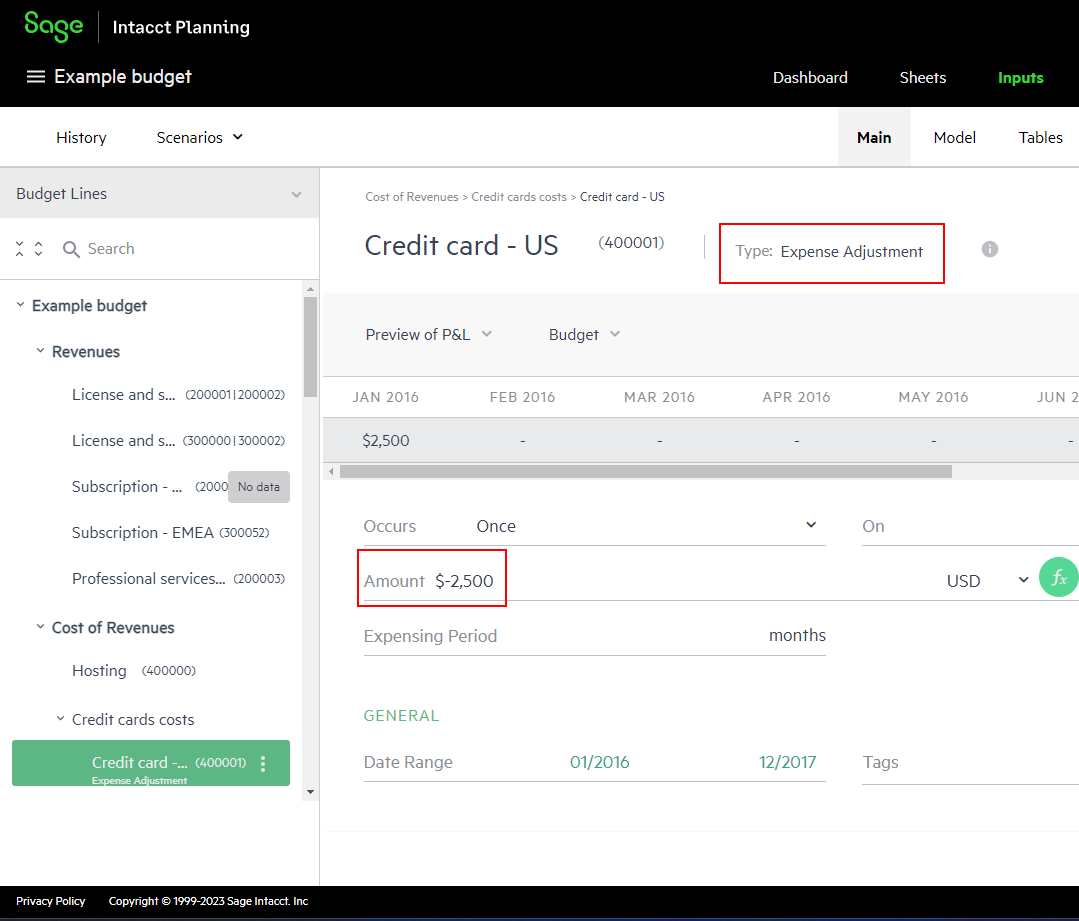Open the three-dot menu on Credit card row
This screenshot has width=1079, height=921.
click(x=263, y=763)
